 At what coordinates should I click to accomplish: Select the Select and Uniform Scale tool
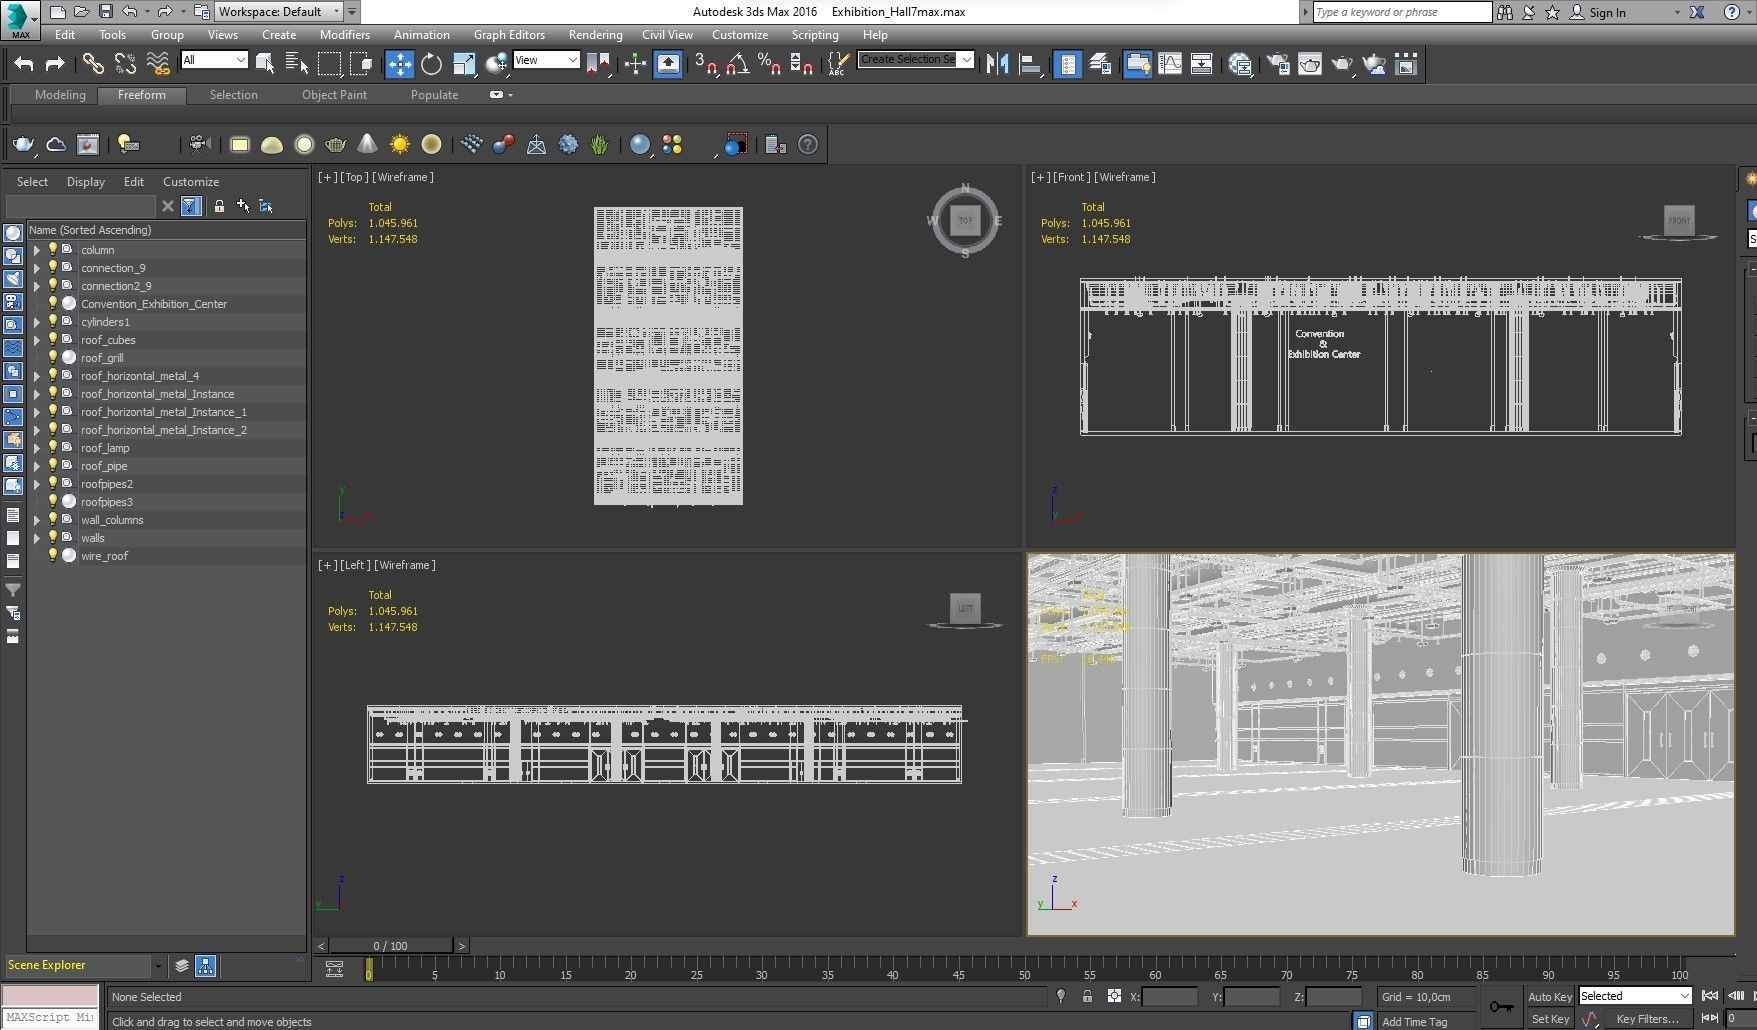point(464,64)
